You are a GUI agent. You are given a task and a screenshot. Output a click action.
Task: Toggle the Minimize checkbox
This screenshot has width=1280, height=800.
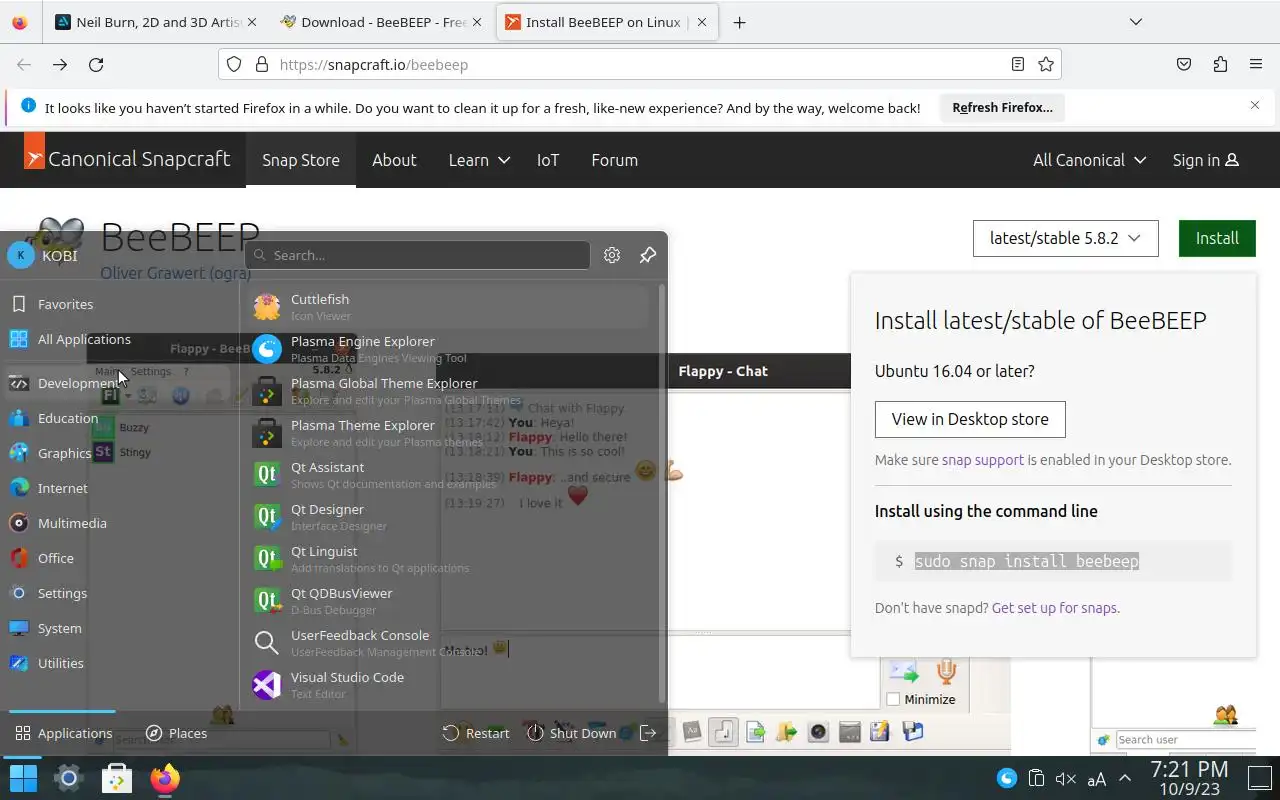894,699
